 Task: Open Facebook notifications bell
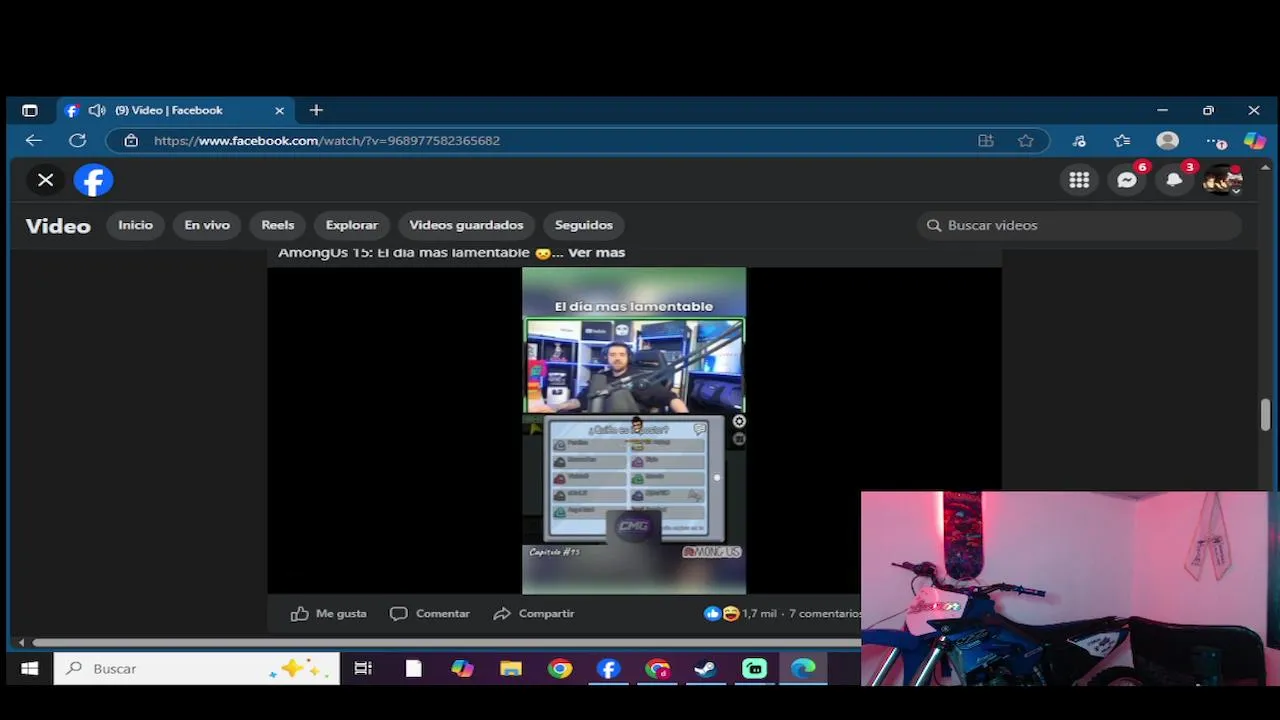(x=1174, y=180)
